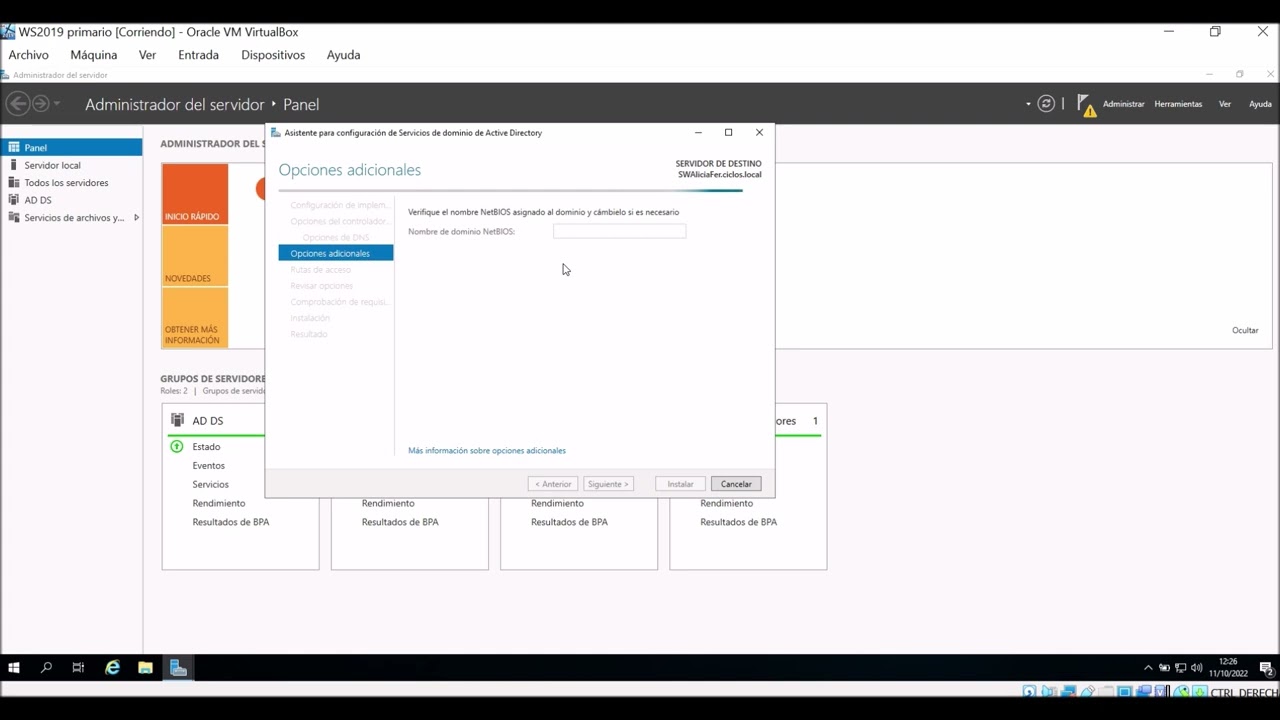Select Servidor local in sidebar
This screenshot has width=1280, height=720.
[72, 165]
